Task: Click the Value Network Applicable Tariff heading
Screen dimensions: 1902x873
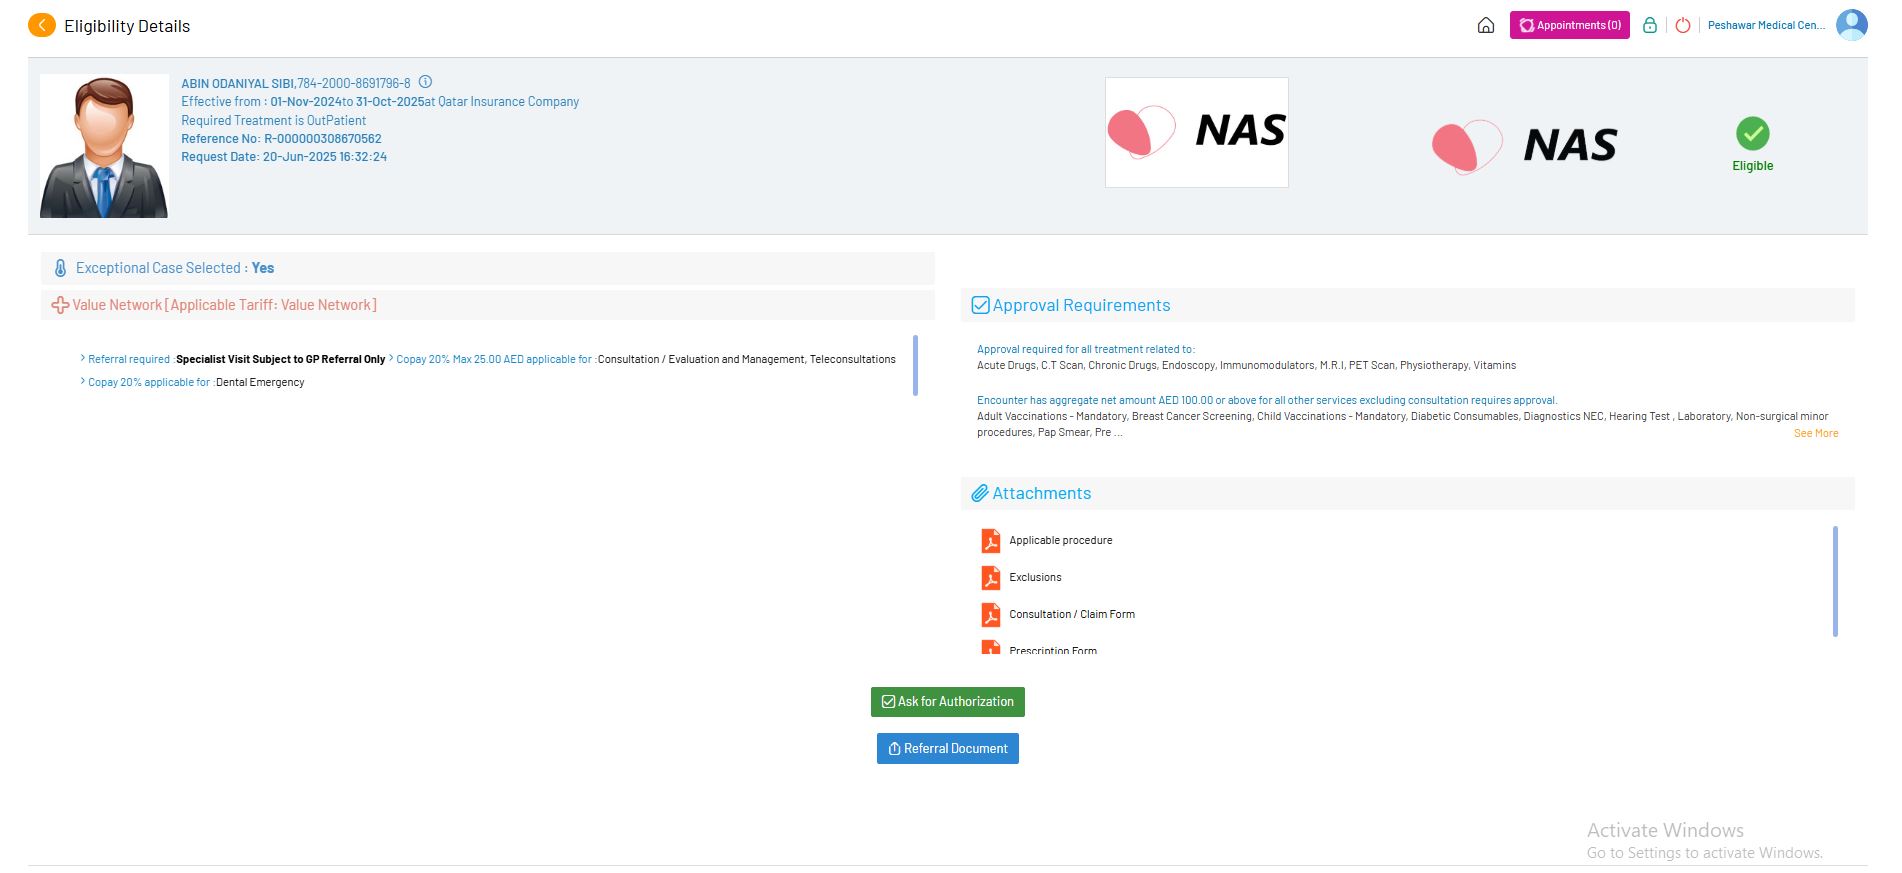Action: coord(224,305)
